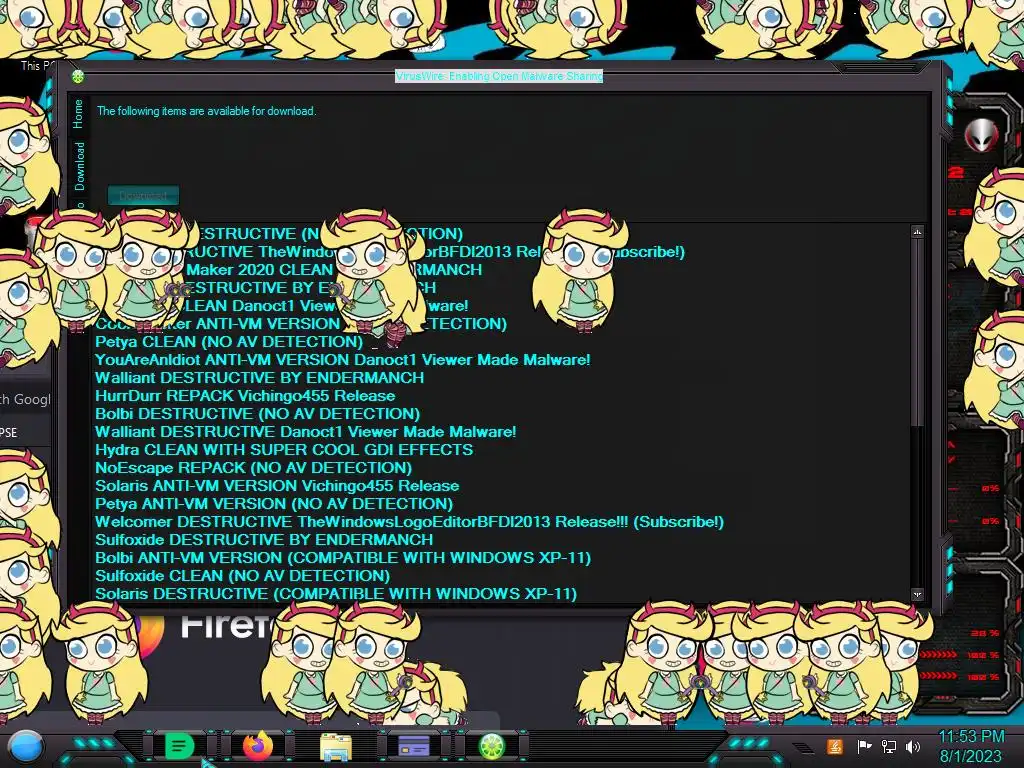Select 'Walliant DESTRUCTIVE BY ENDERMANCH' row
The width and height of the screenshot is (1024, 768).
[x=259, y=377]
